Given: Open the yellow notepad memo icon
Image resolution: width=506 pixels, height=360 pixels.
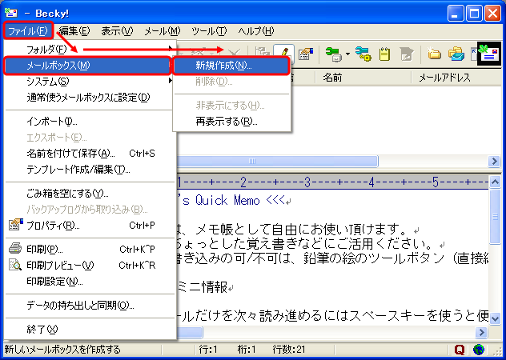Looking at the screenshot, I should click(x=385, y=54).
